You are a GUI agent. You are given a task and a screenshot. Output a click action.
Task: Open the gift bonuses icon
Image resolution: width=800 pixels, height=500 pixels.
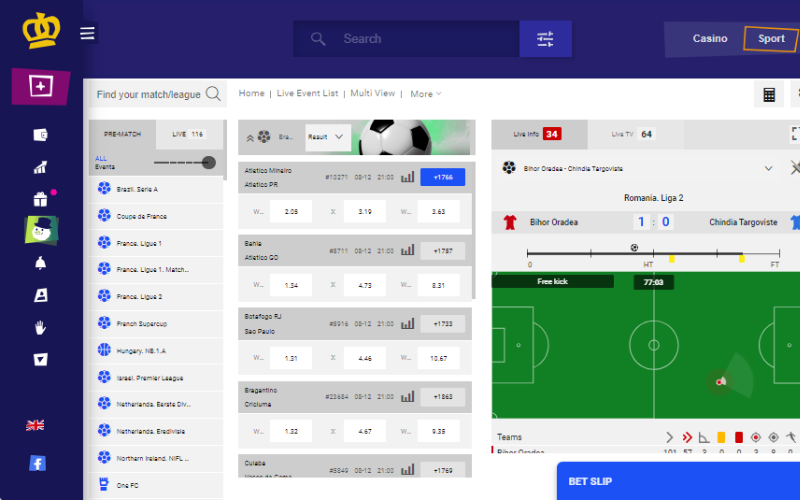pos(40,199)
